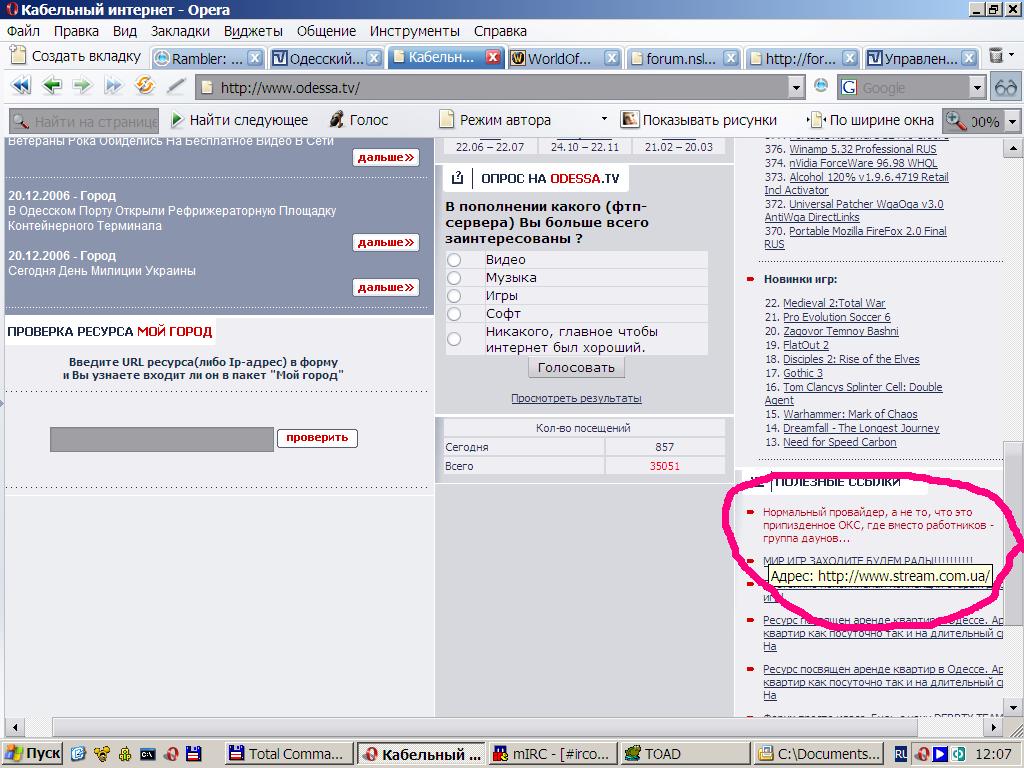Open the Закладки menu
The image size is (1024, 768).
tap(180, 31)
